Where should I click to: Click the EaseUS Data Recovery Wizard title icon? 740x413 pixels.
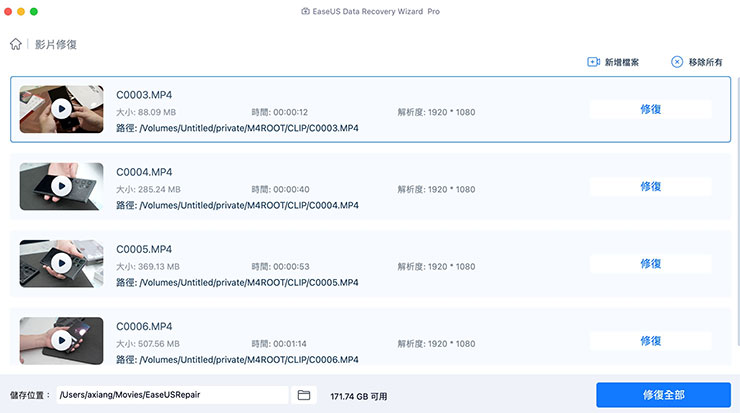click(305, 11)
